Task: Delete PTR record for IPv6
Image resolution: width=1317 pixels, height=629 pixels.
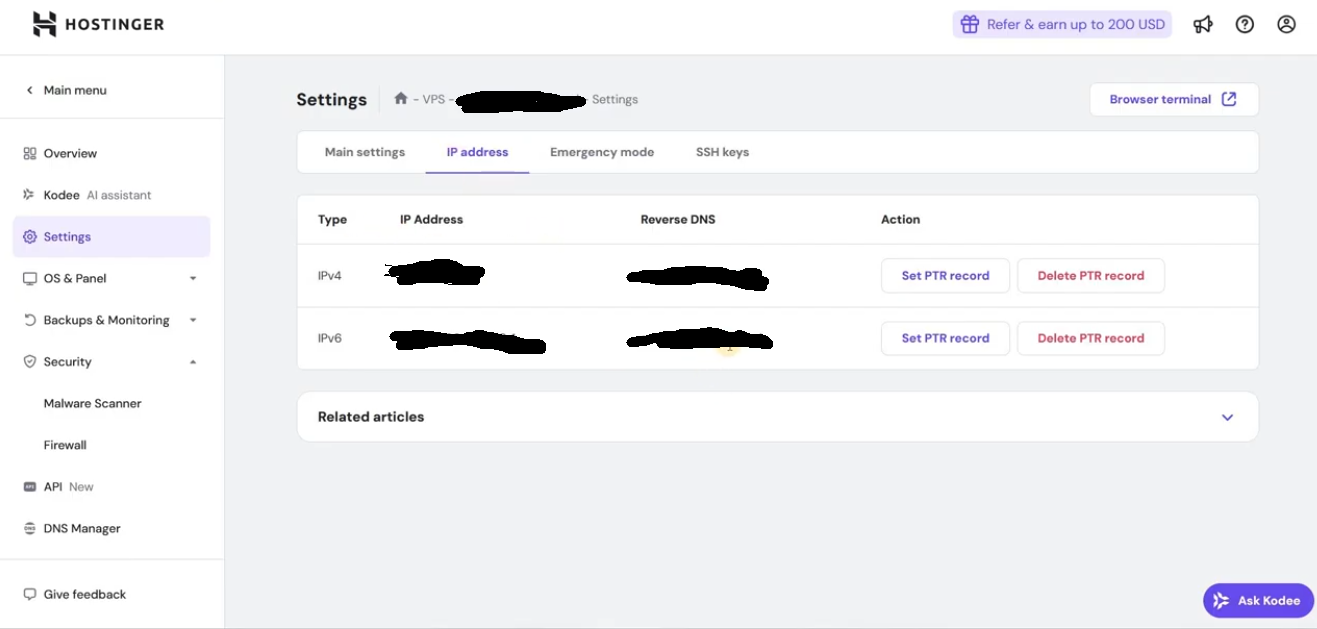Action: click(1090, 339)
